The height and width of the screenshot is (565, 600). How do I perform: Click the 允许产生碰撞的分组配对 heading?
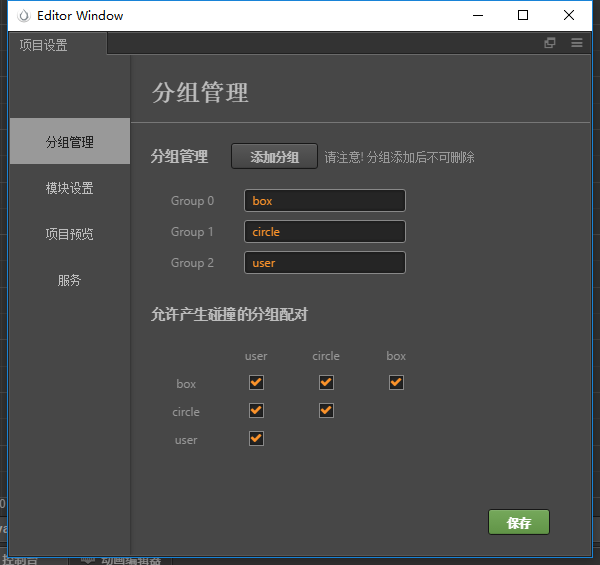pyautogui.click(x=229, y=314)
